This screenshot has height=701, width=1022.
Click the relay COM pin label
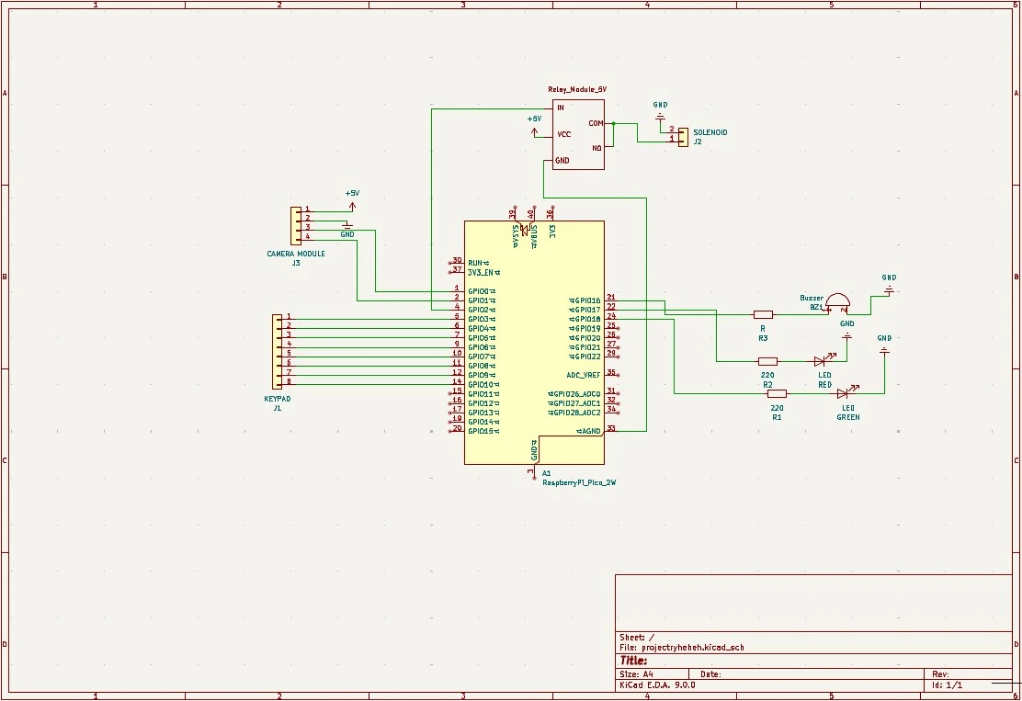click(x=596, y=123)
